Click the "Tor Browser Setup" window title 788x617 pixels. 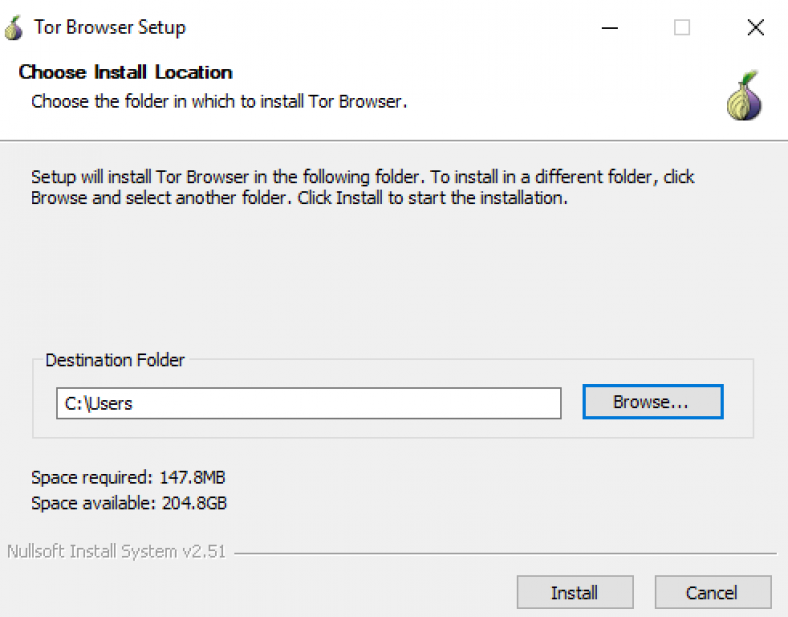(x=110, y=28)
